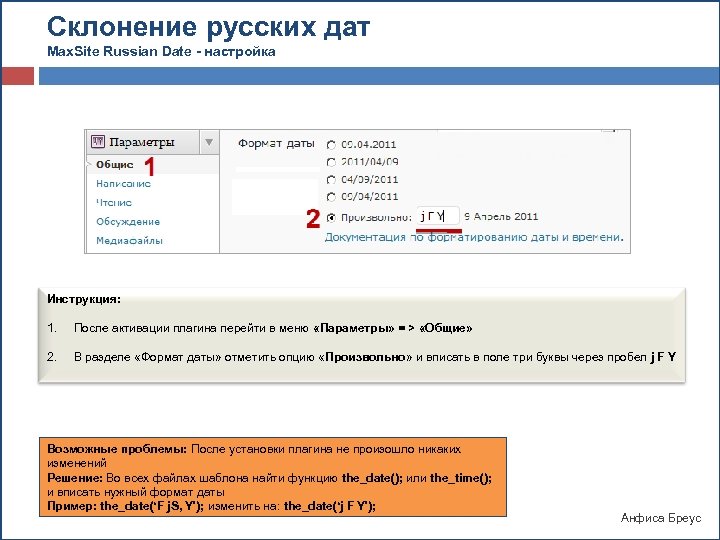Open the Написание submenu item
The image size is (720, 540).
pos(124,184)
